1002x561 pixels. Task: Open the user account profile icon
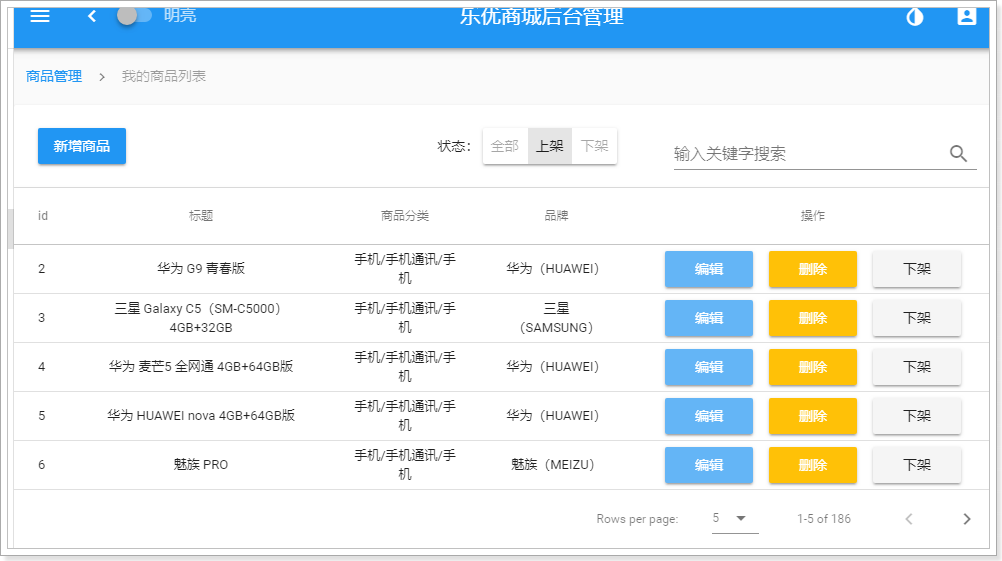966,17
